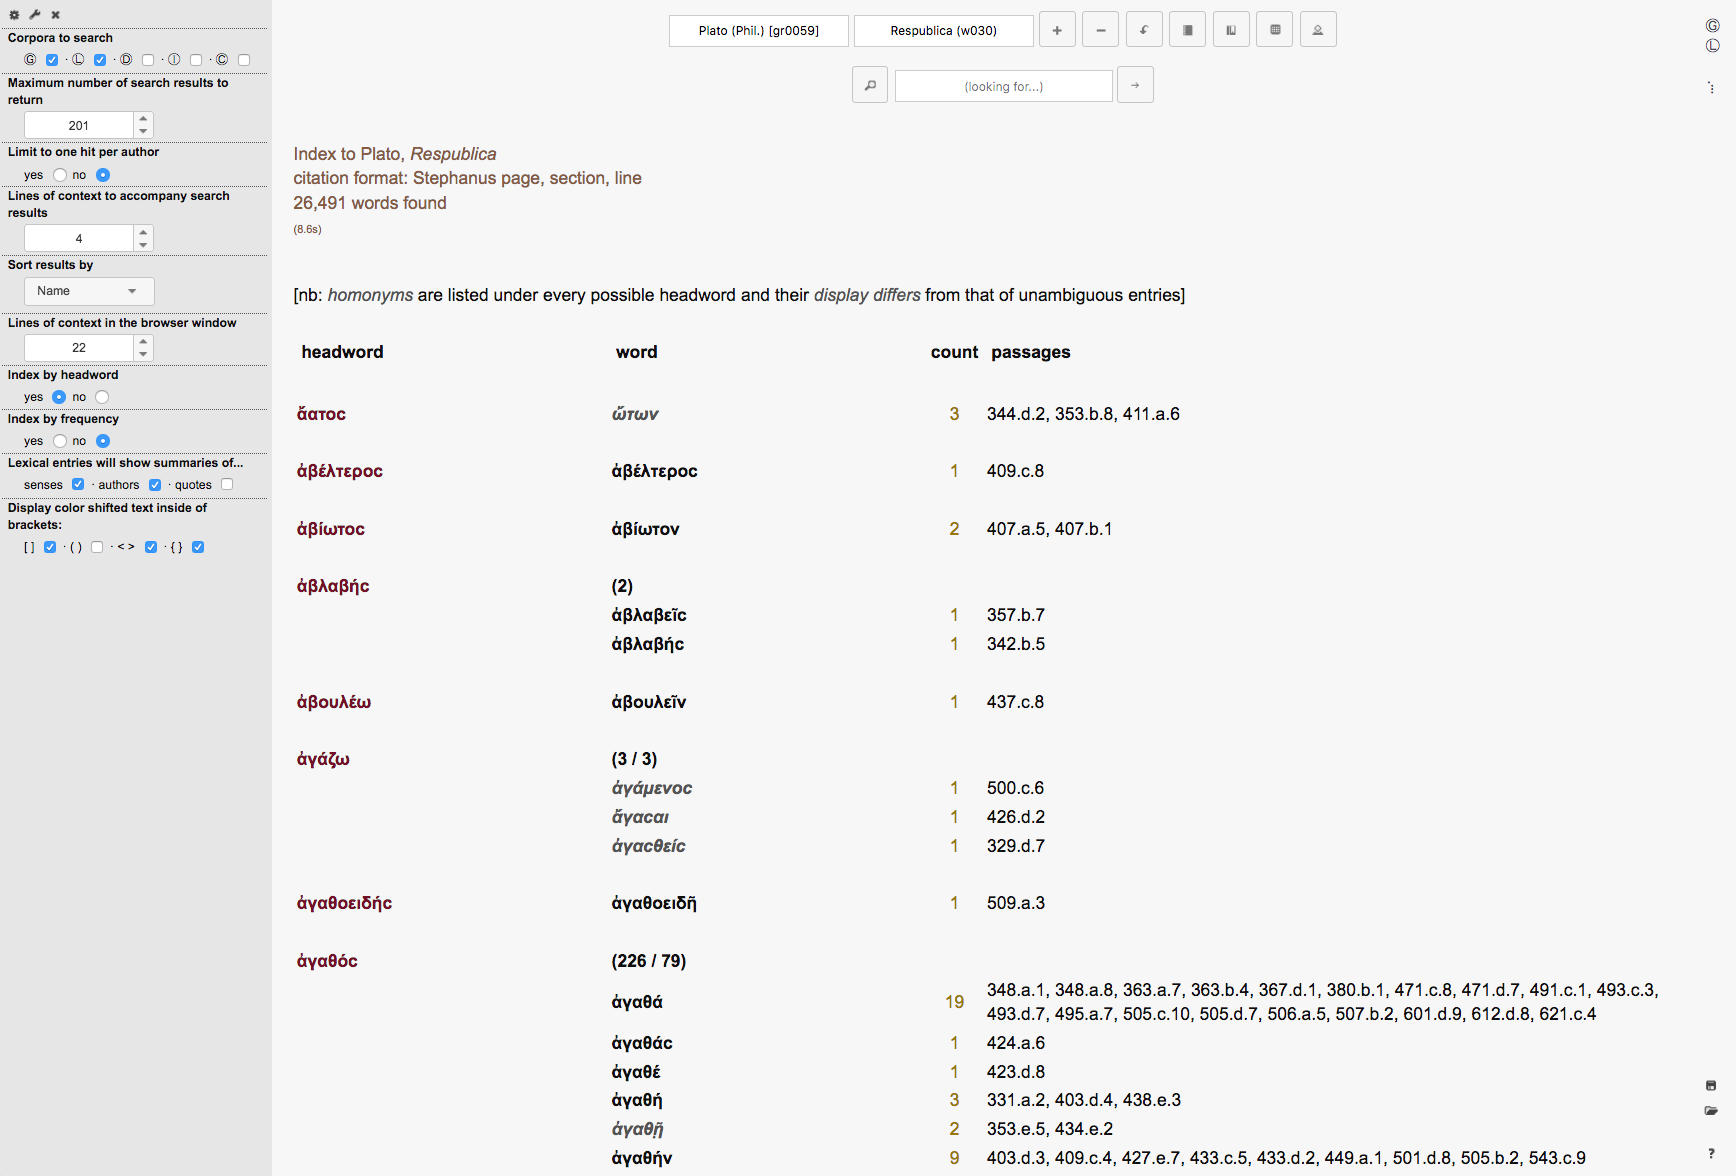Click the gear settings icon in sidebar

[14, 15]
